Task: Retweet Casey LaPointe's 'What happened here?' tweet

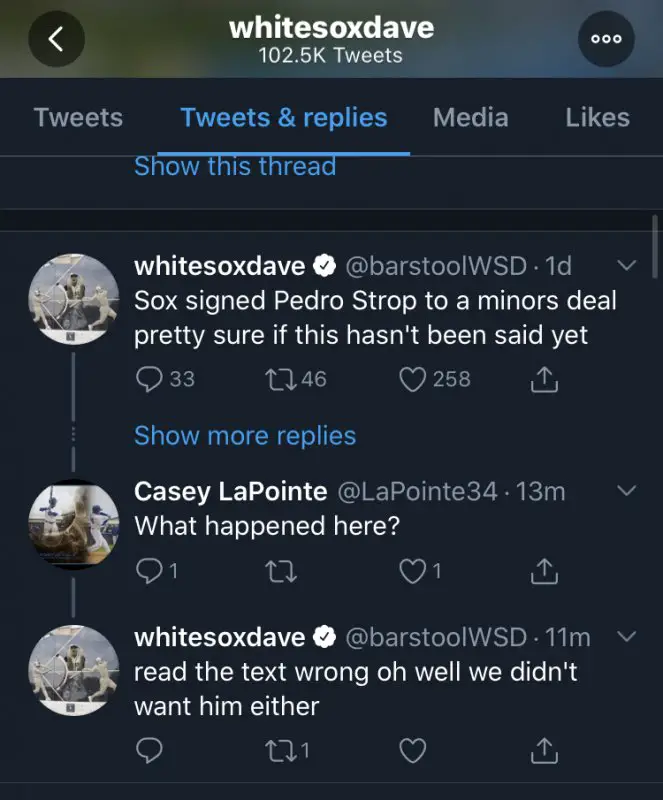Action: [x=275, y=571]
